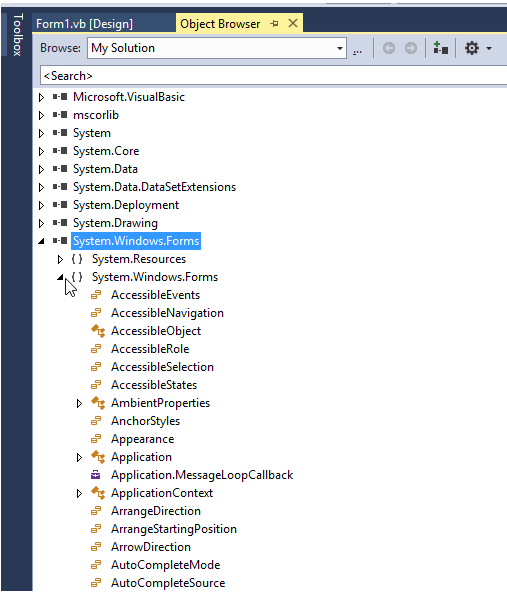Click namespace braces icon of System.Windows.Forms namespace
The image size is (507, 593).
point(77,277)
